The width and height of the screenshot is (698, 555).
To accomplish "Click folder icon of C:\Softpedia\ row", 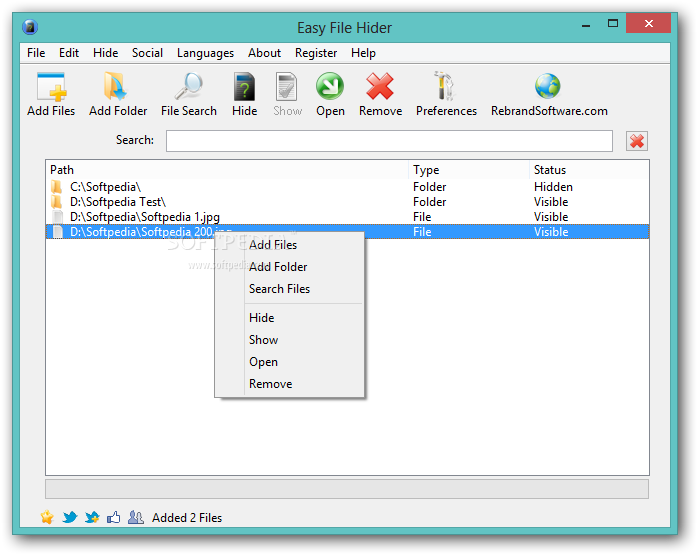I will (x=57, y=187).
